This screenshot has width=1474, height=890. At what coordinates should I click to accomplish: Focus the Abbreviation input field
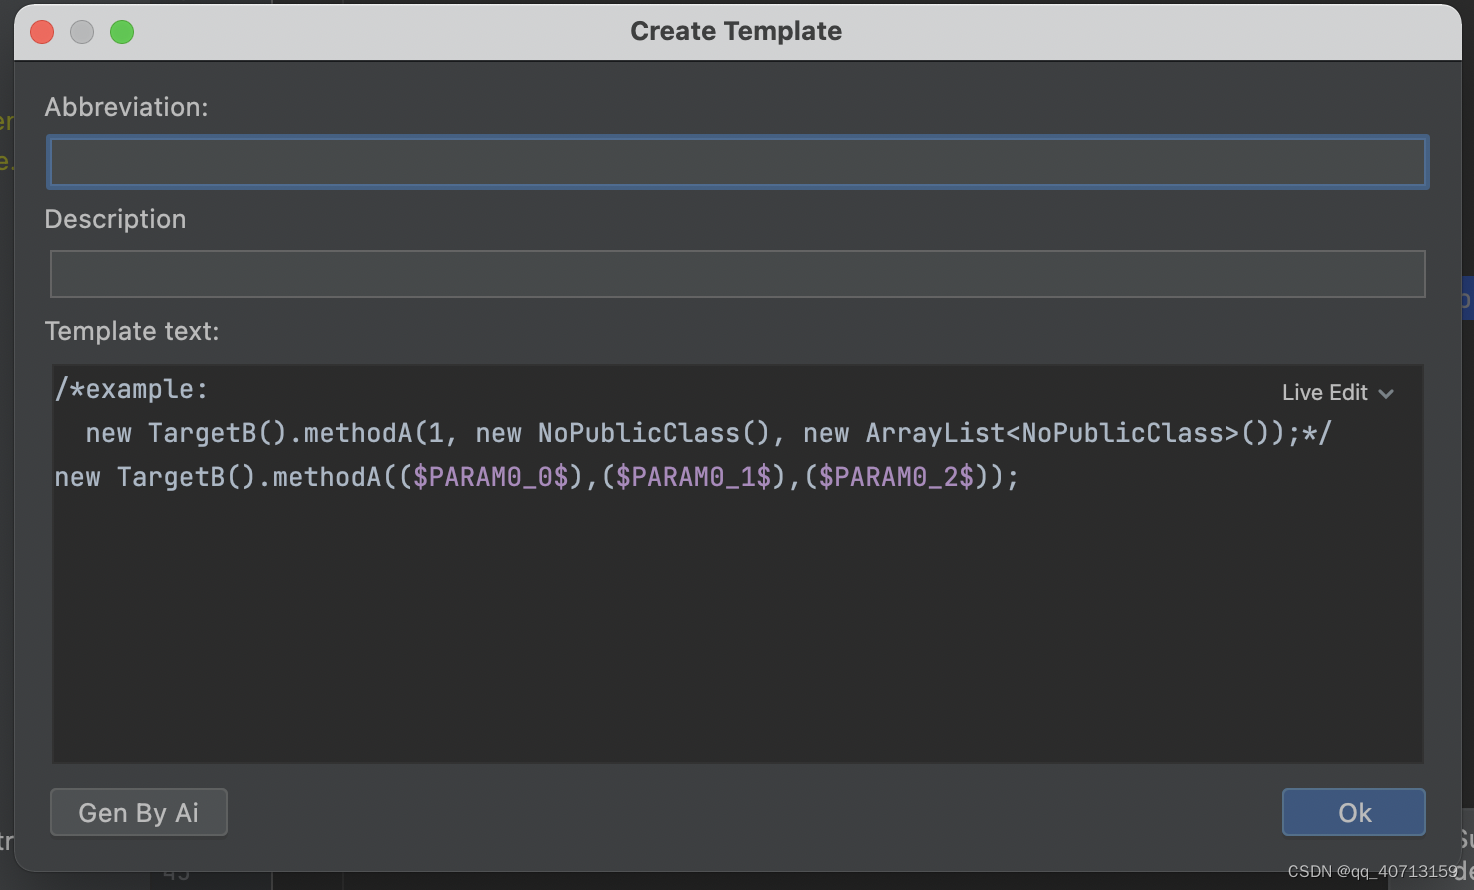click(x=737, y=162)
